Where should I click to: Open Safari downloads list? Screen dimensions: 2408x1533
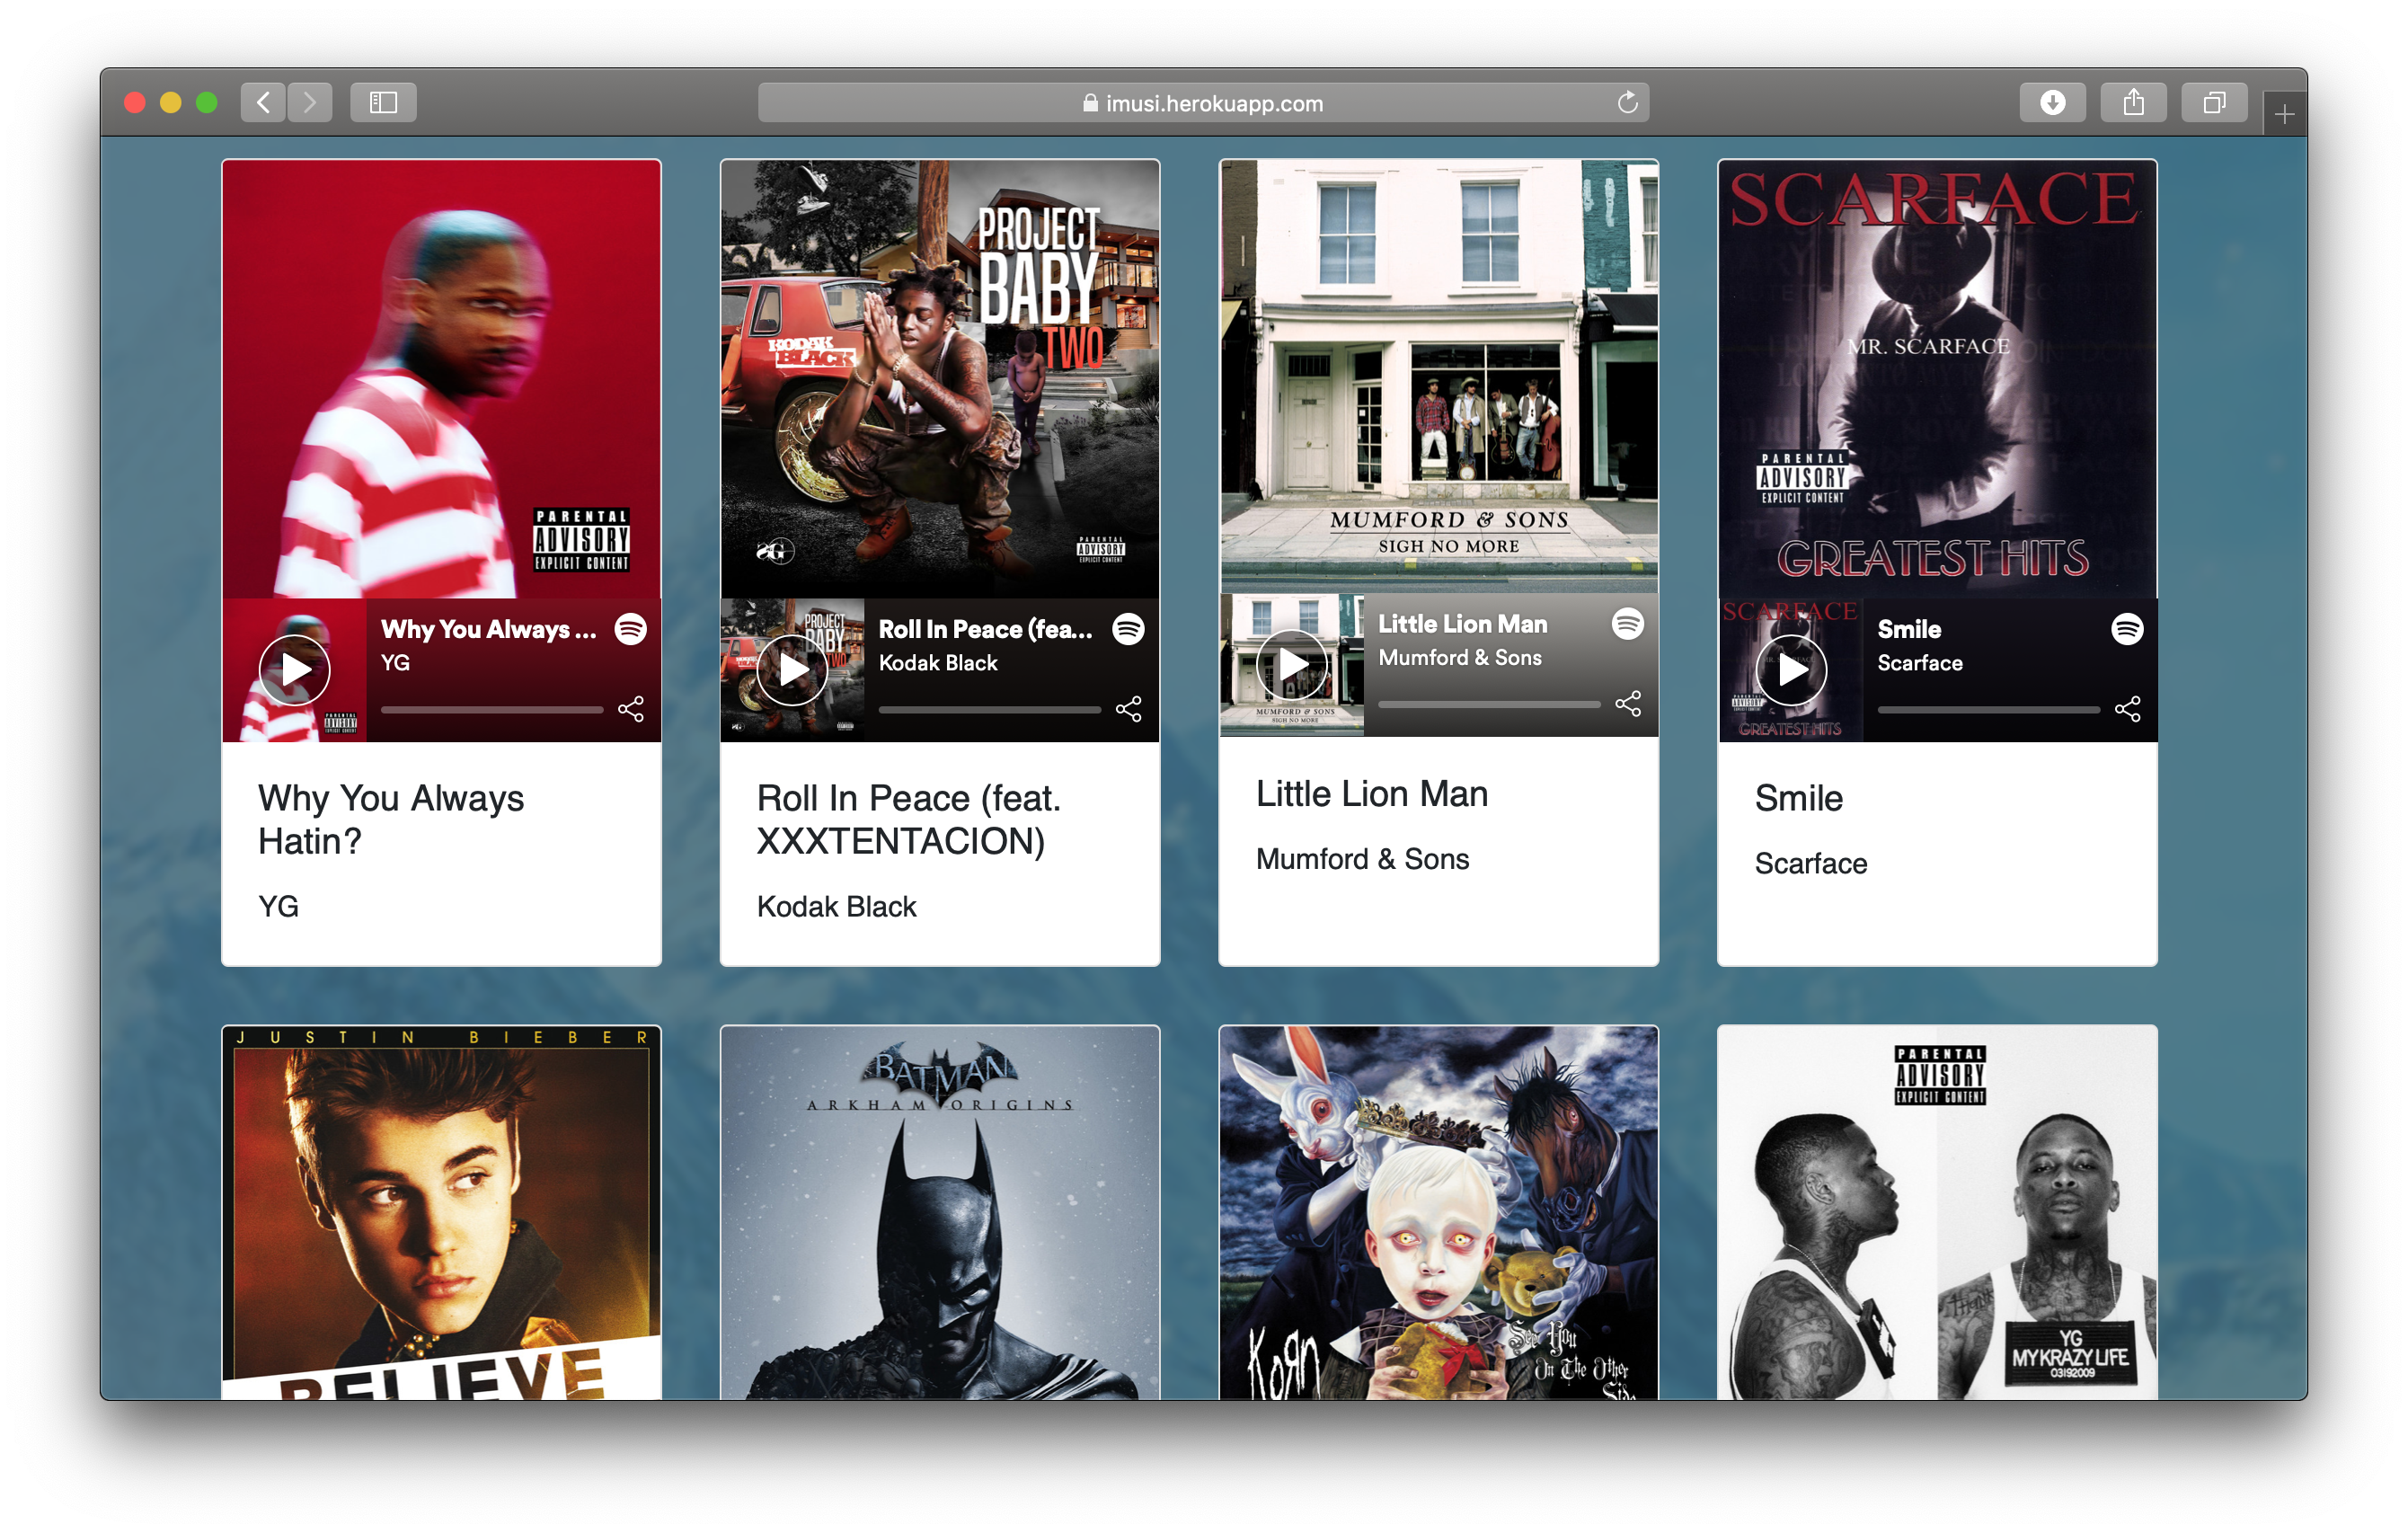(x=2052, y=103)
